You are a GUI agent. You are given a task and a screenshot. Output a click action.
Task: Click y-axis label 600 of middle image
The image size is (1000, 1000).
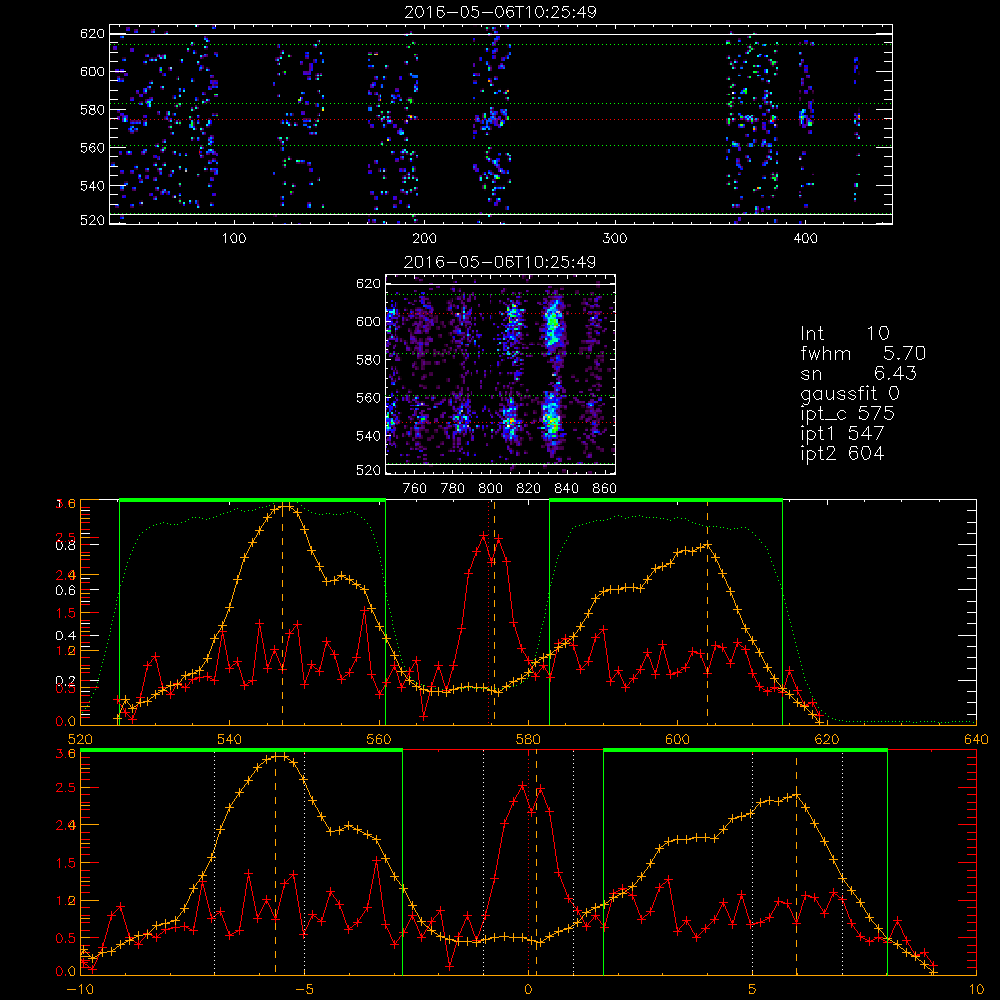(x=368, y=321)
